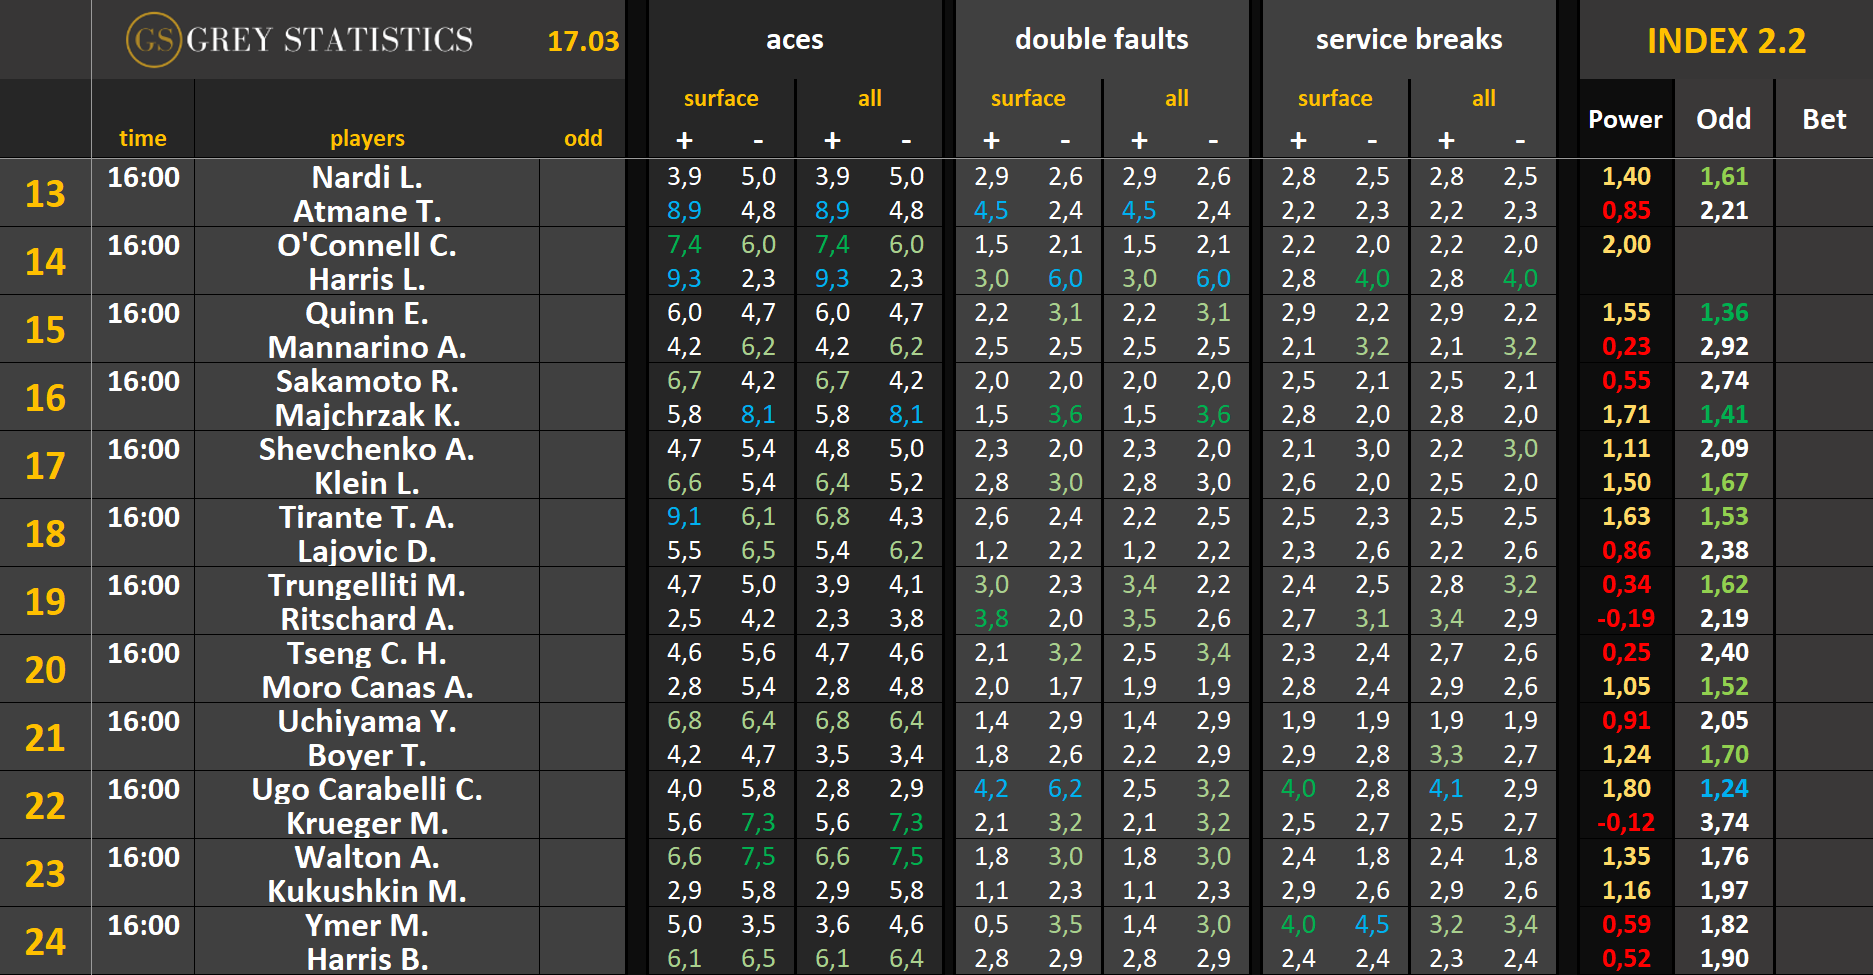1873x975 pixels.
Task: Select match row number 24
Action: [45, 941]
